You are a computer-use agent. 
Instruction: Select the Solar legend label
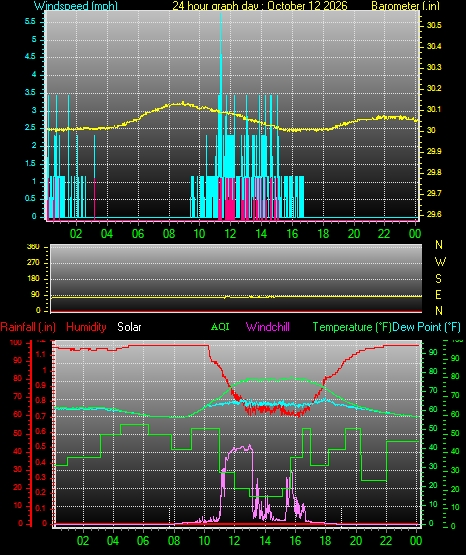(129, 327)
